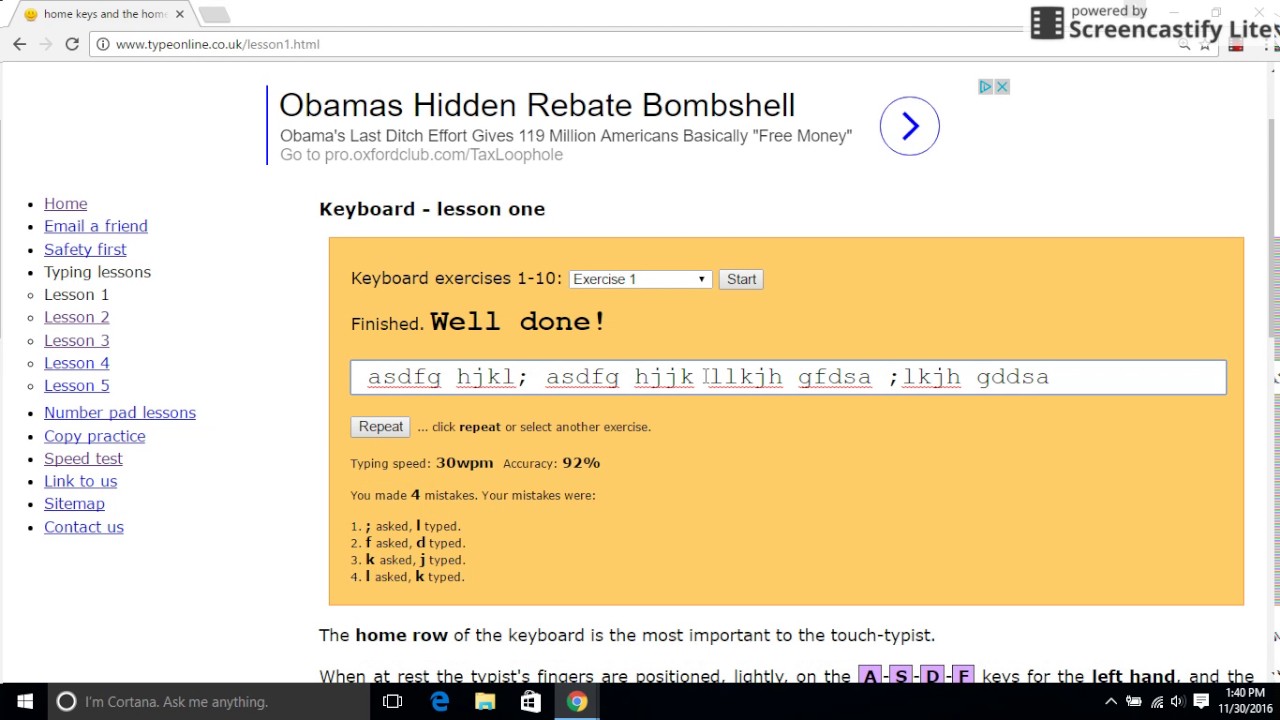The width and height of the screenshot is (1280, 720).
Task: Open the Copy practice link
Action: coord(94,436)
